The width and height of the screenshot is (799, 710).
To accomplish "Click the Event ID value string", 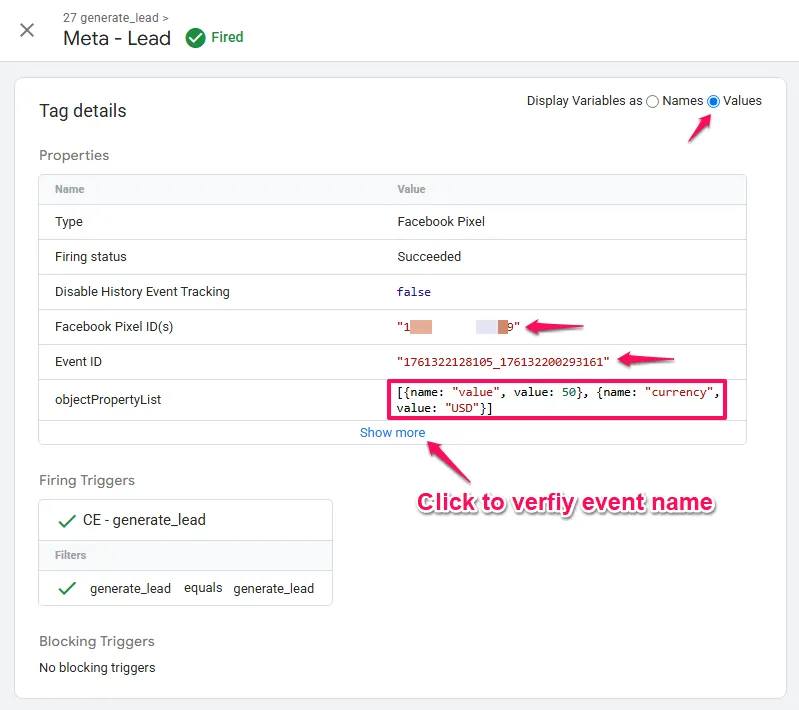I will (x=503, y=361).
